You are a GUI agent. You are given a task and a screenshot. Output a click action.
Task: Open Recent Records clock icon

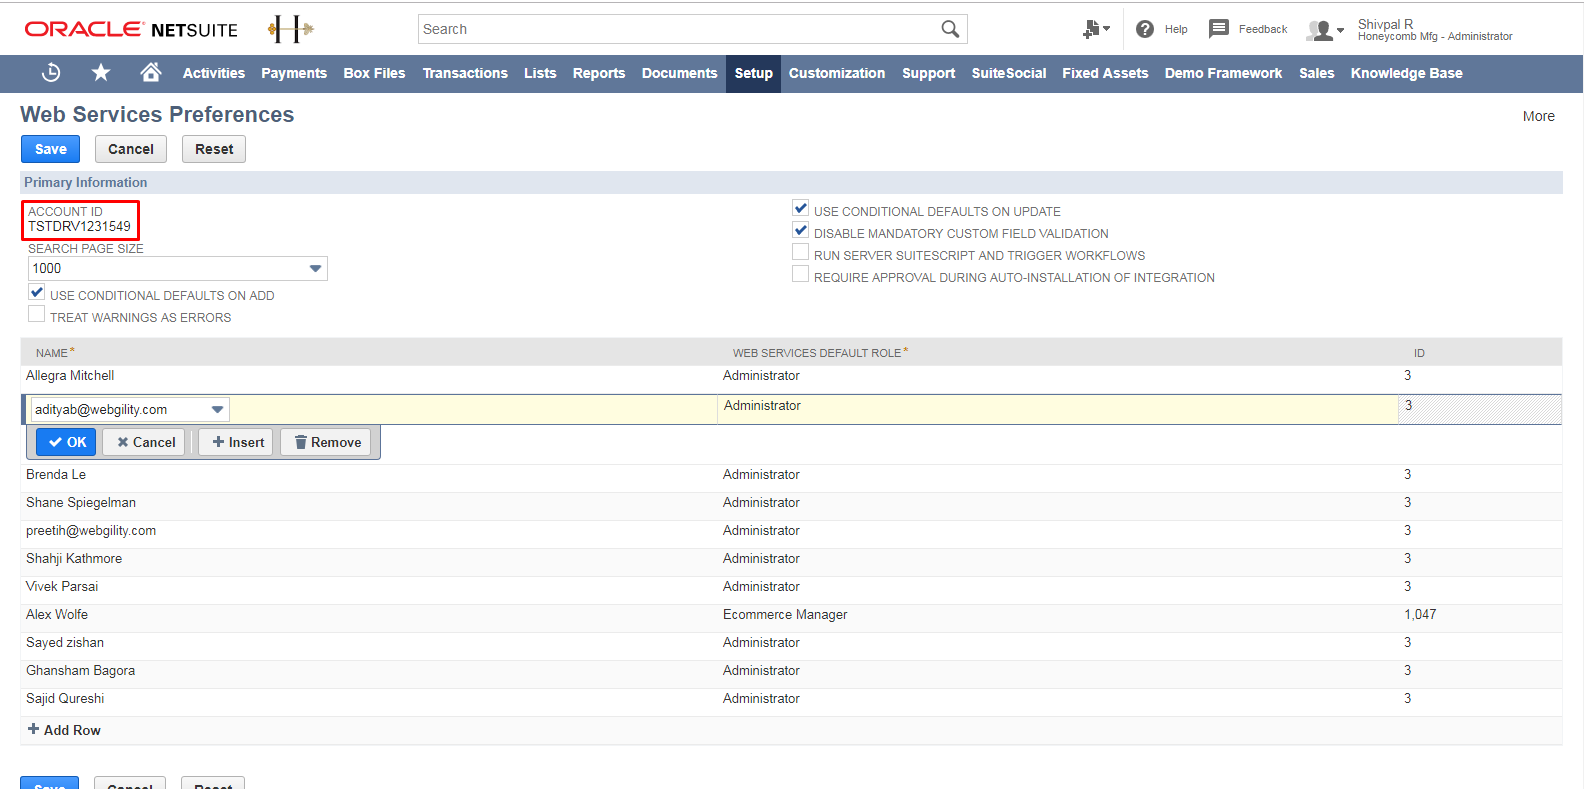[51, 72]
